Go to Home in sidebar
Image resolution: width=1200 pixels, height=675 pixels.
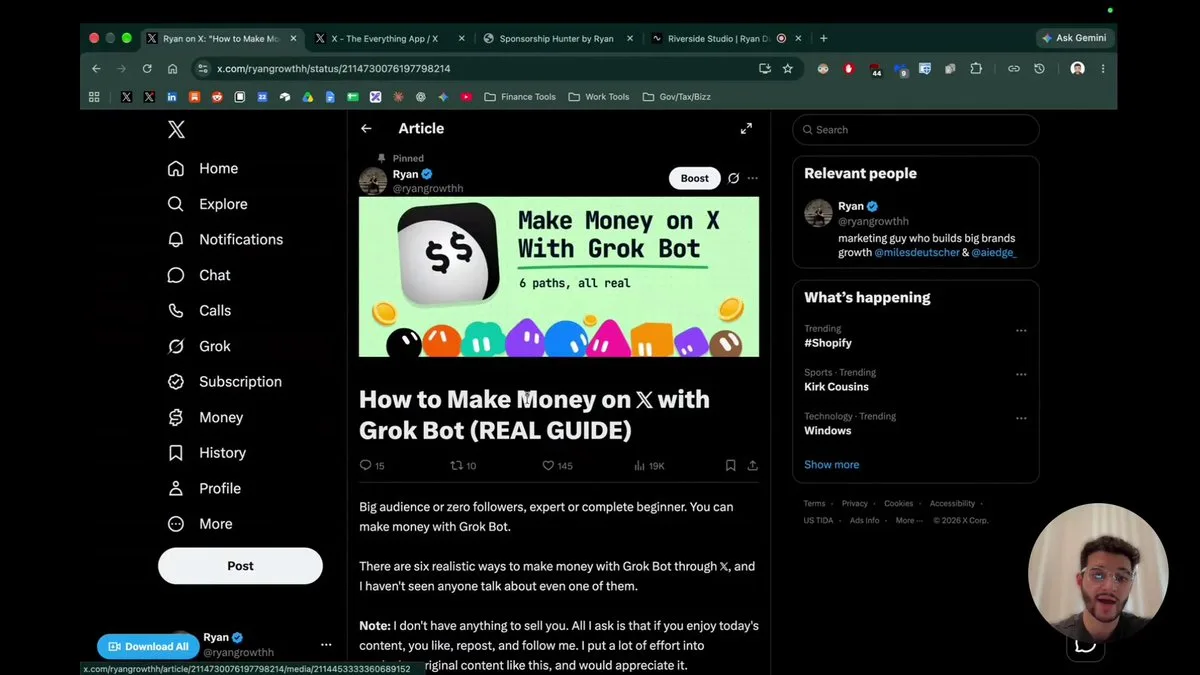coord(203,168)
